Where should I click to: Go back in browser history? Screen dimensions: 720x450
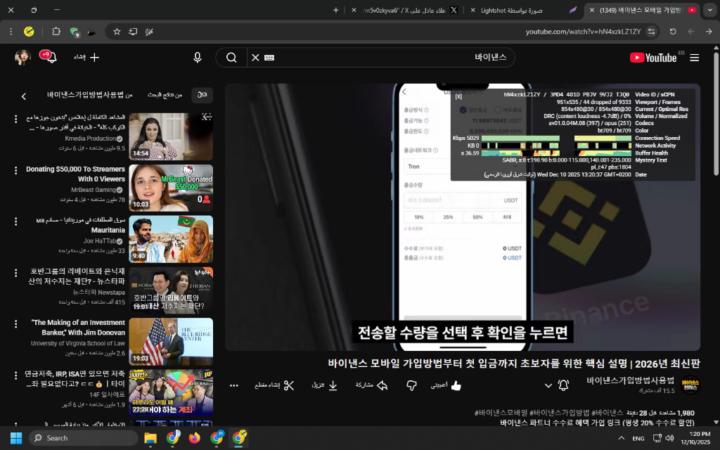click(709, 32)
